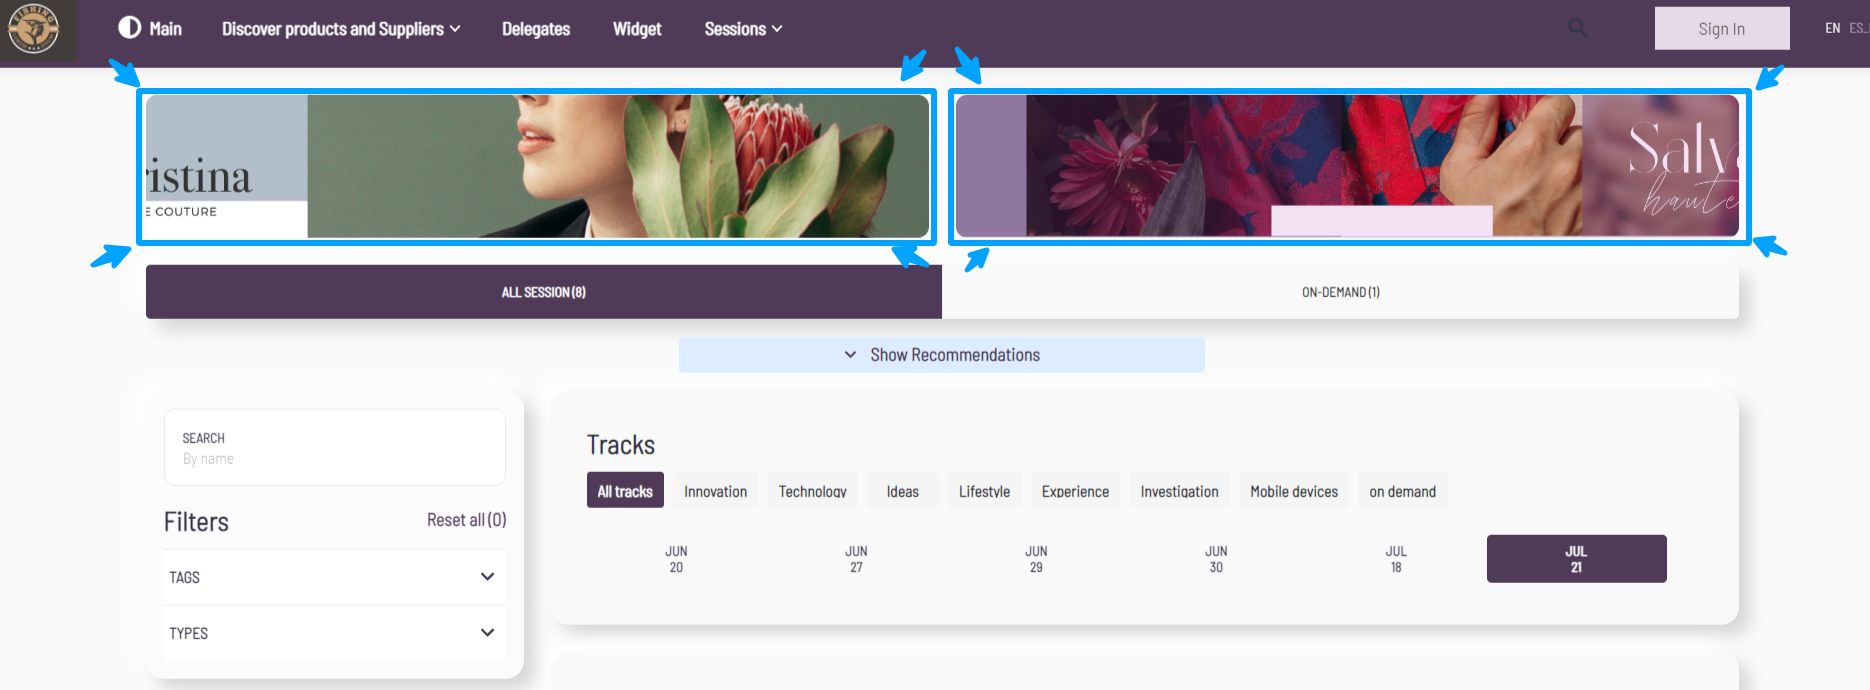
Task: Open the search magnifier icon
Action: [1577, 28]
